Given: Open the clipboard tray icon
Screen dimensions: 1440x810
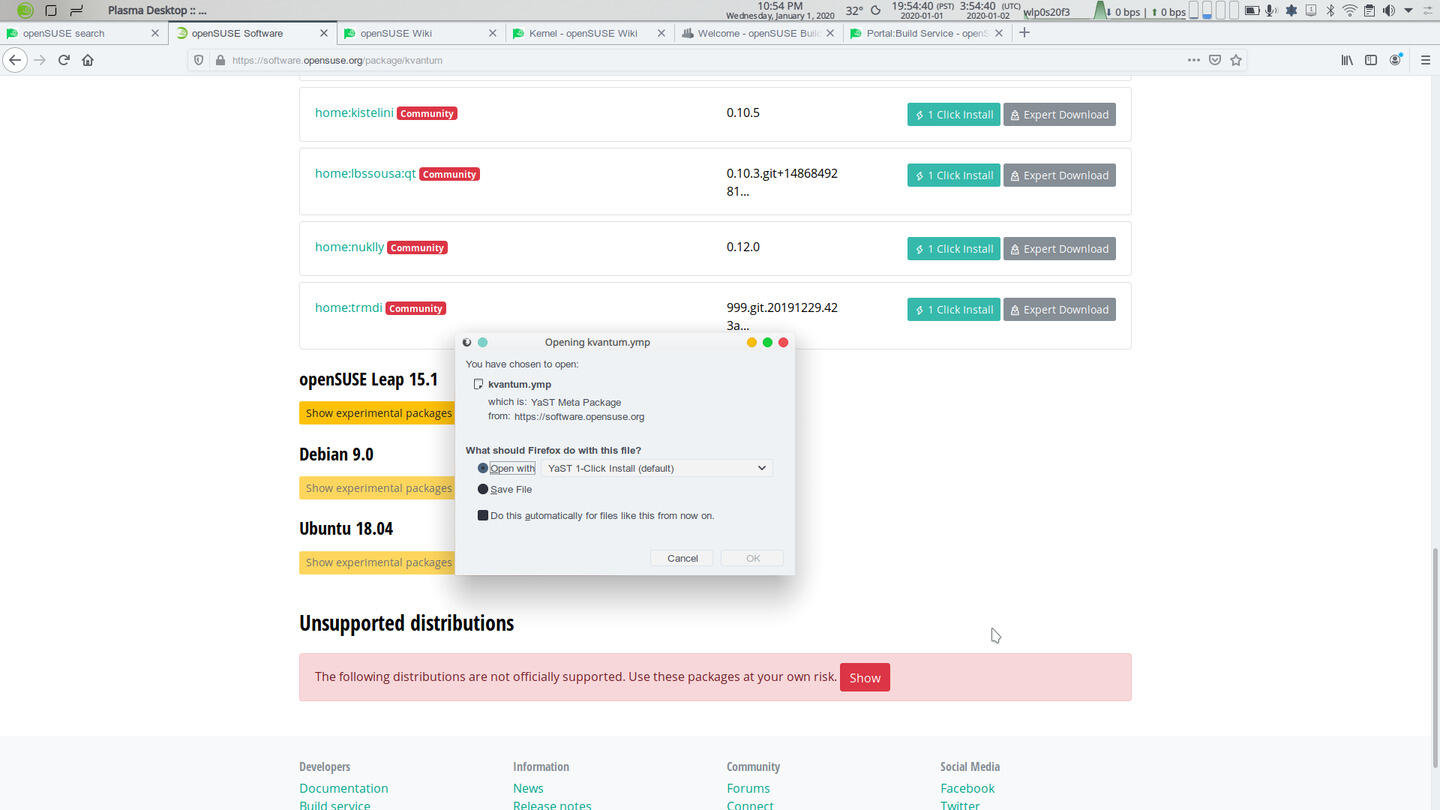Looking at the screenshot, I should [x=1369, y=11].
